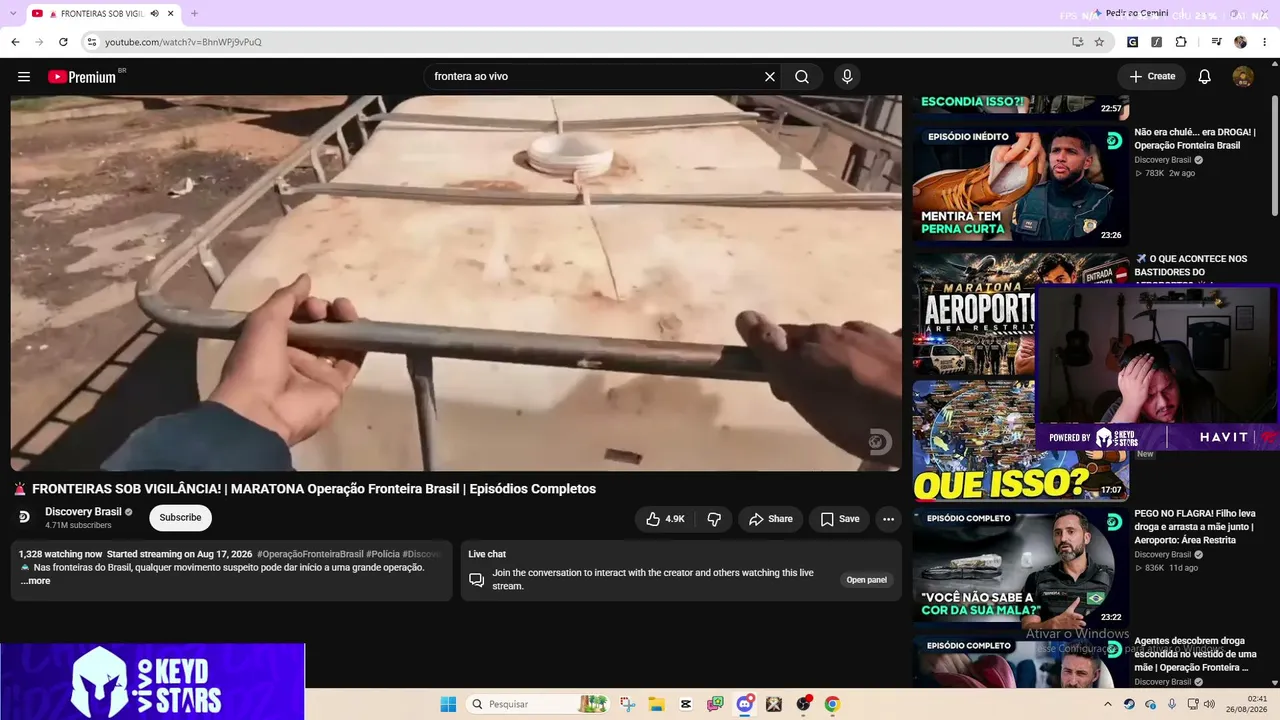The width and height of the screenshot is (1280, 720).
Task: Click the taskbar Pesquisar search box
Action: (x=538, y=704)
